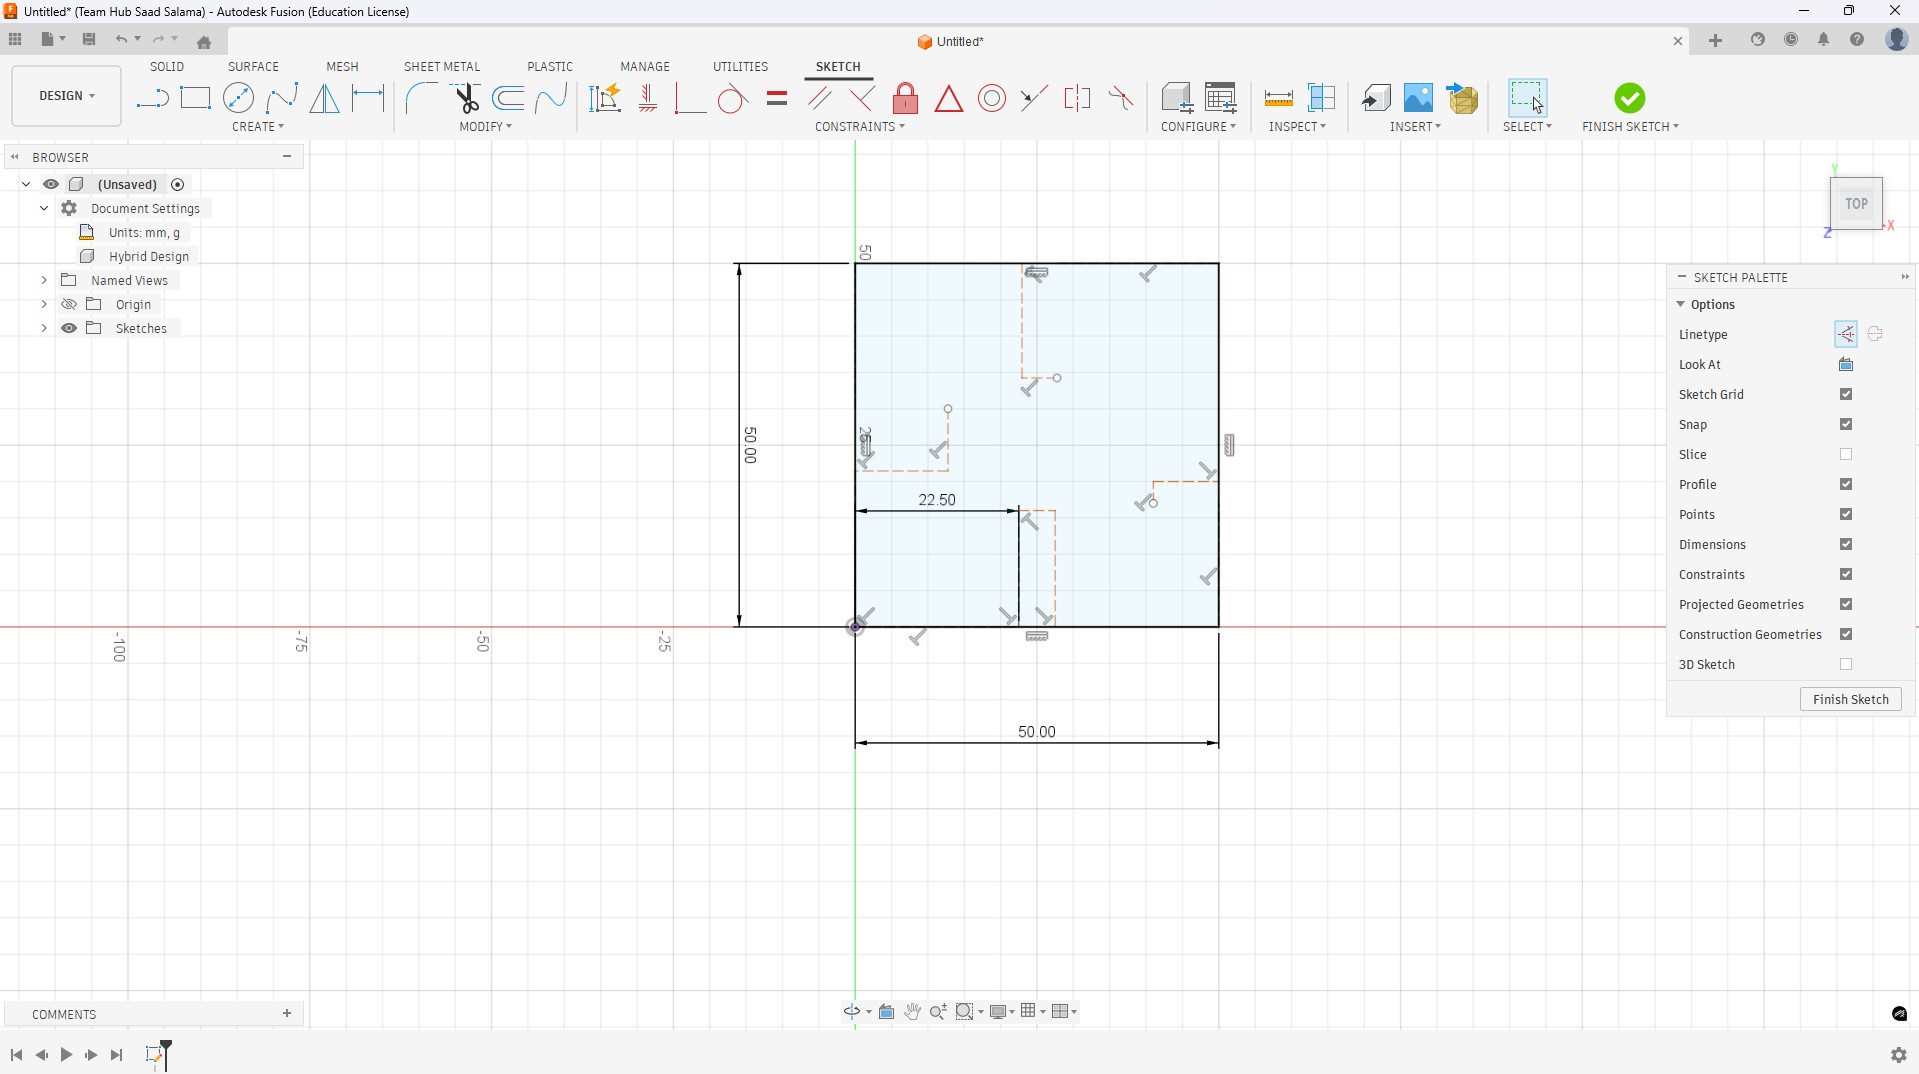1919x1074 pixels.
Task: Select the Line sketch tool
Action: tap(152, 98)
